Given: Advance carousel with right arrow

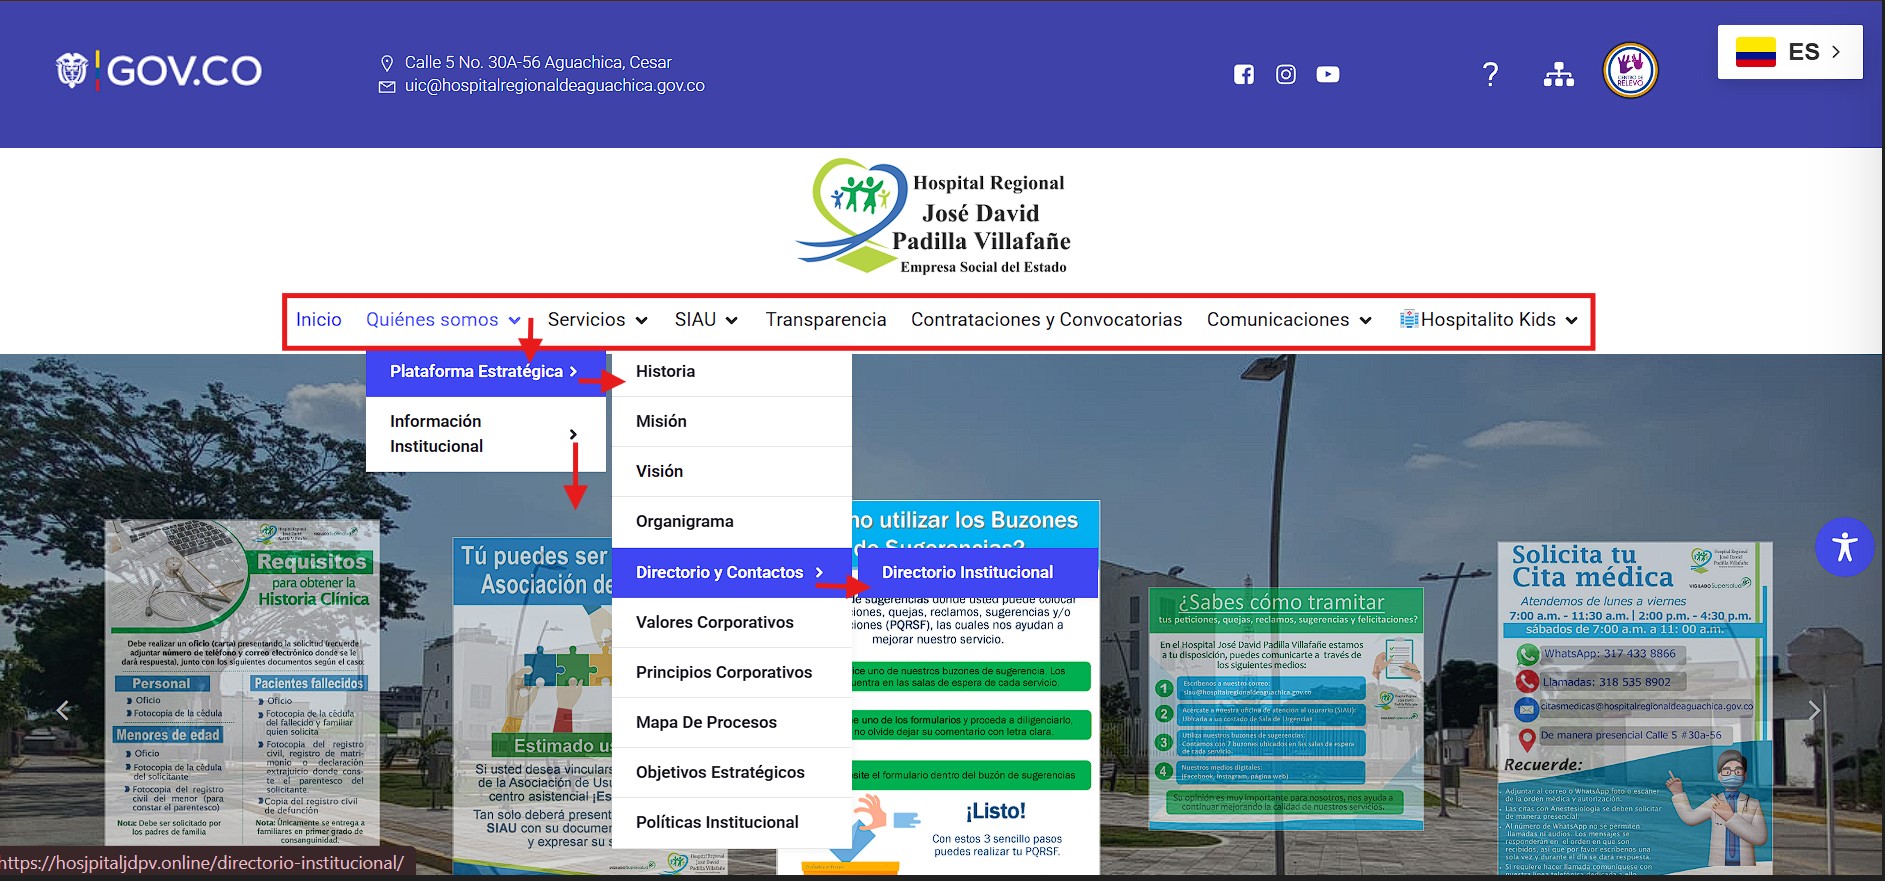Looking at the screenshot, I should coord(1814,710).
